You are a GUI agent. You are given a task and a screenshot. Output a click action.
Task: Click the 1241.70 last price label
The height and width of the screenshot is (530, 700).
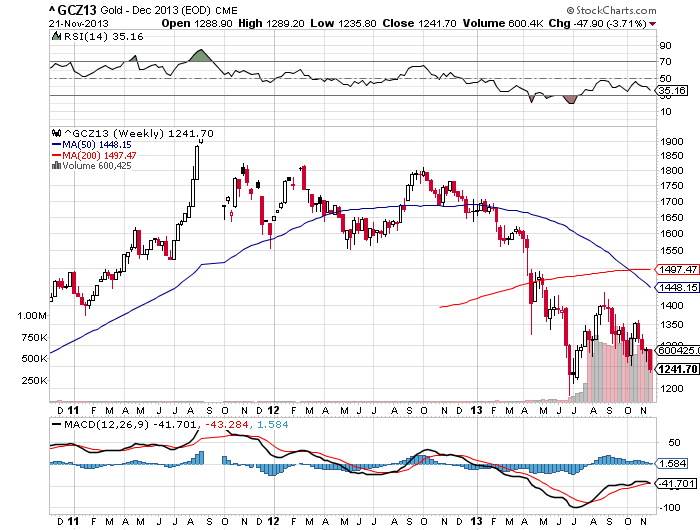point(676,369)
